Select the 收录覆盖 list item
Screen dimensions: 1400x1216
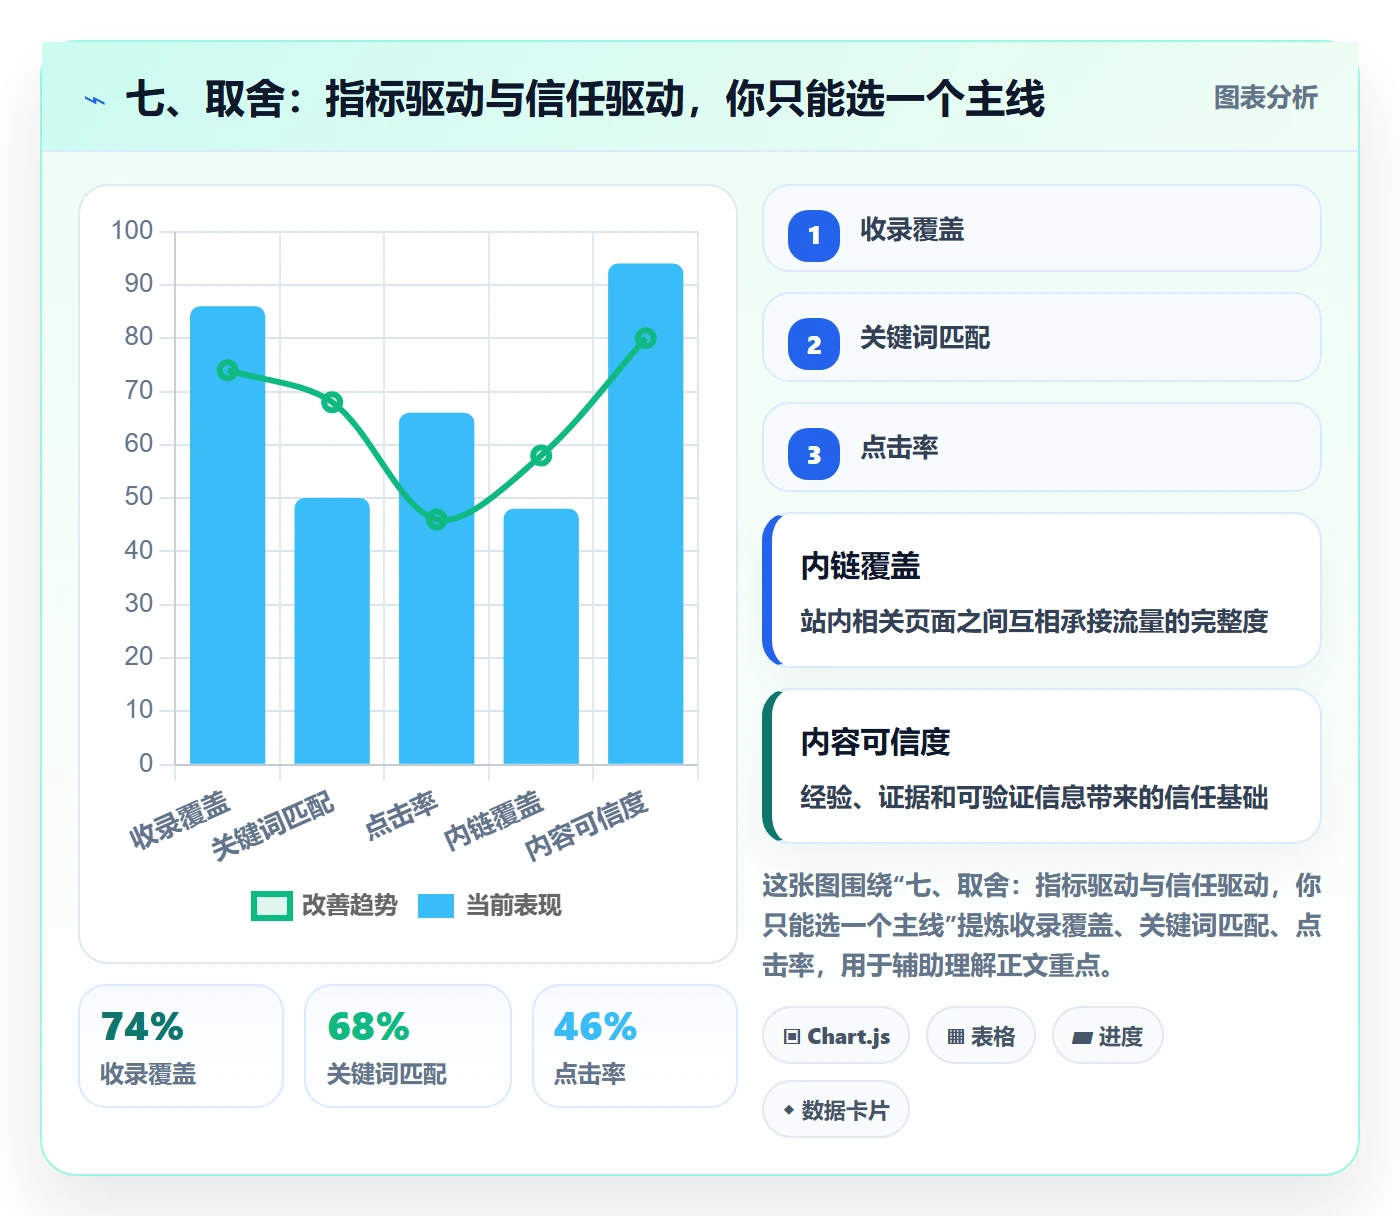[x=1042, y=229]
